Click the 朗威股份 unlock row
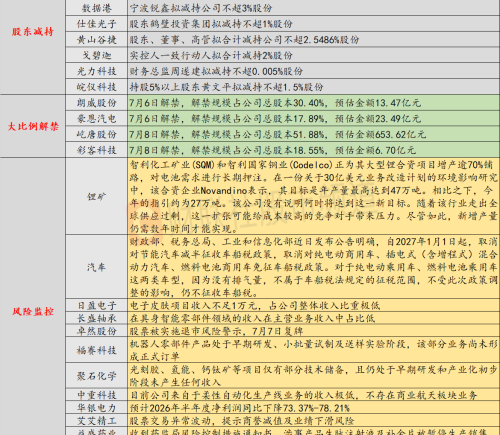The image size is (500, 435). (283, 103)
